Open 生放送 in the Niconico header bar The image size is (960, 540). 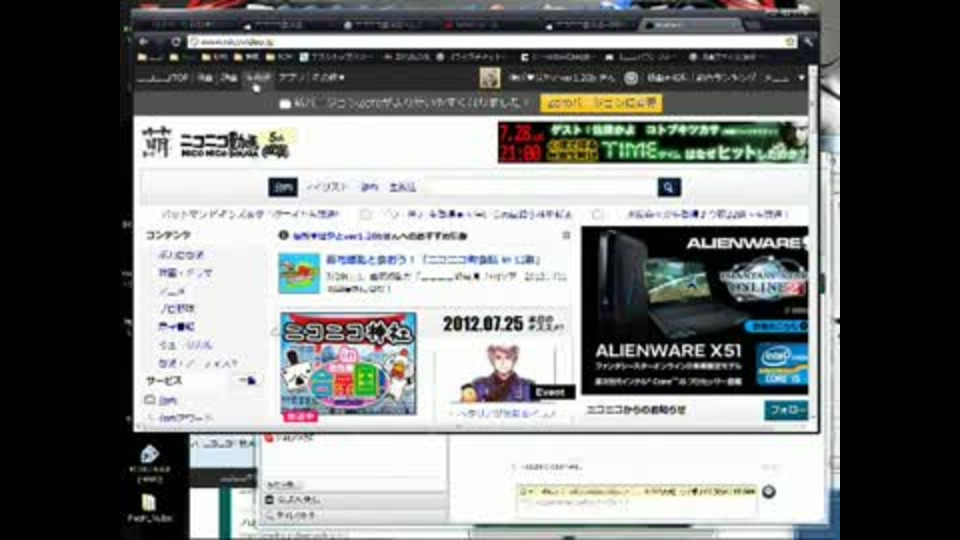[x=257, y=78]
